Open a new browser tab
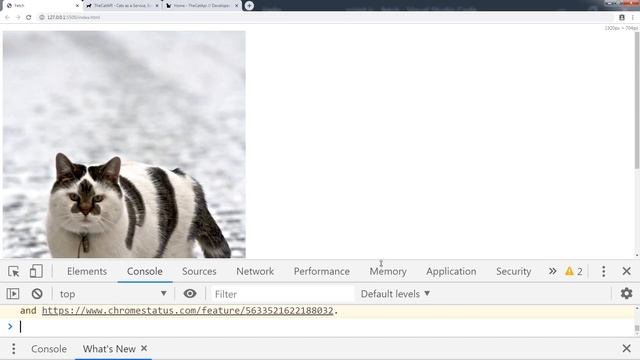Viewport: 640px width, 360px height. coord(249,6)
